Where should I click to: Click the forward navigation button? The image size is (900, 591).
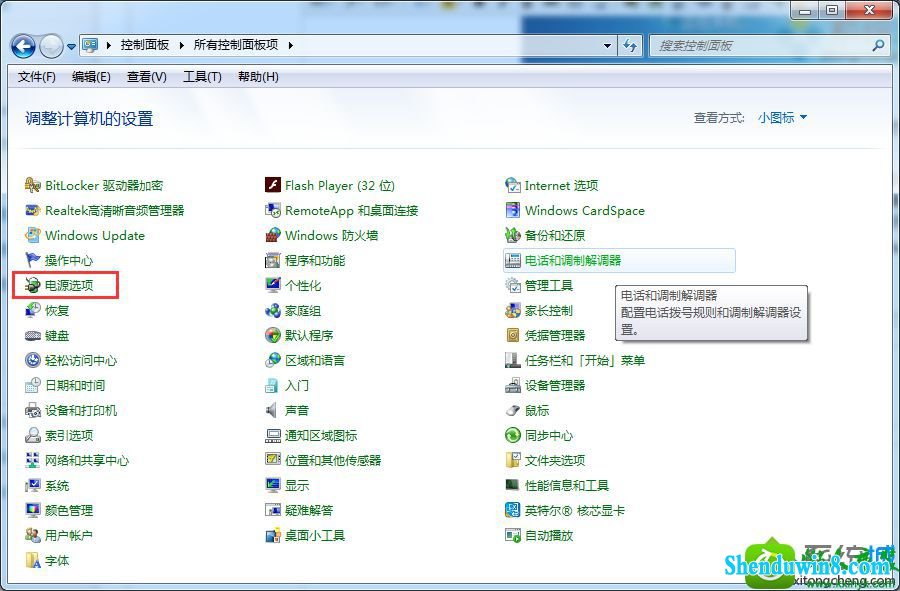click(51, 46)
